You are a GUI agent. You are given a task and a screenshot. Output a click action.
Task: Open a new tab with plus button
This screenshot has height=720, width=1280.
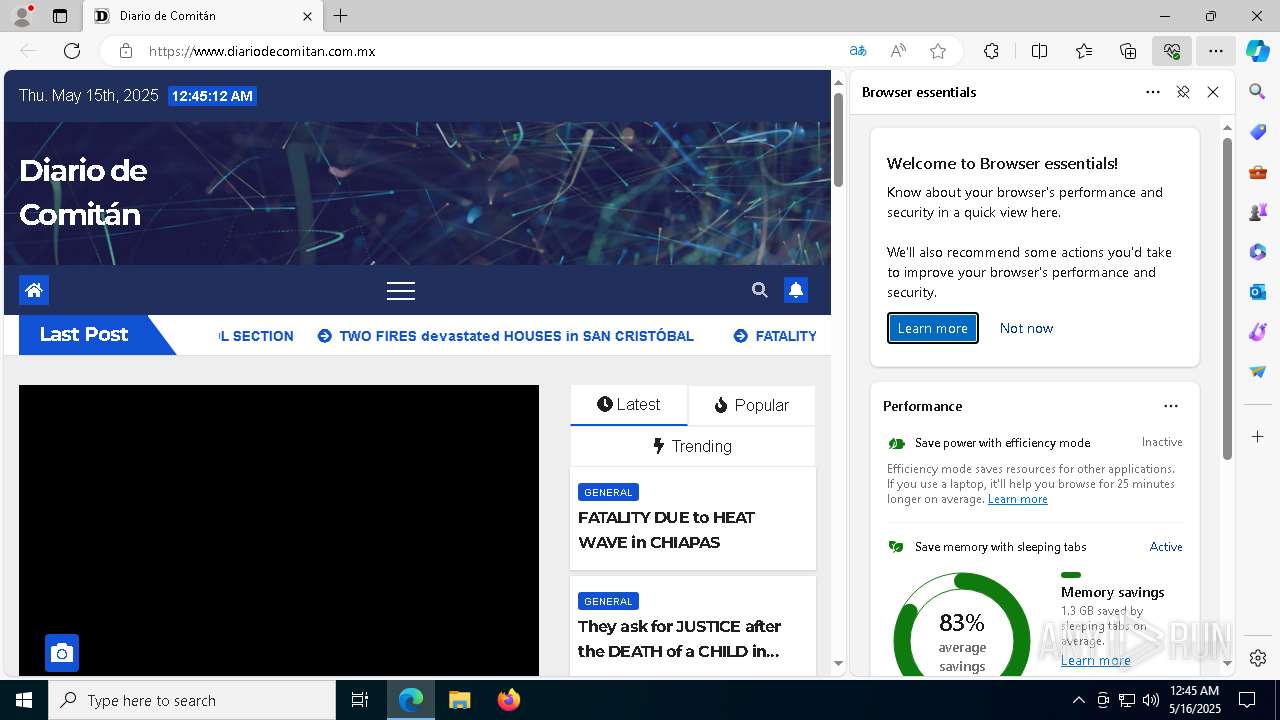(341, 16)
